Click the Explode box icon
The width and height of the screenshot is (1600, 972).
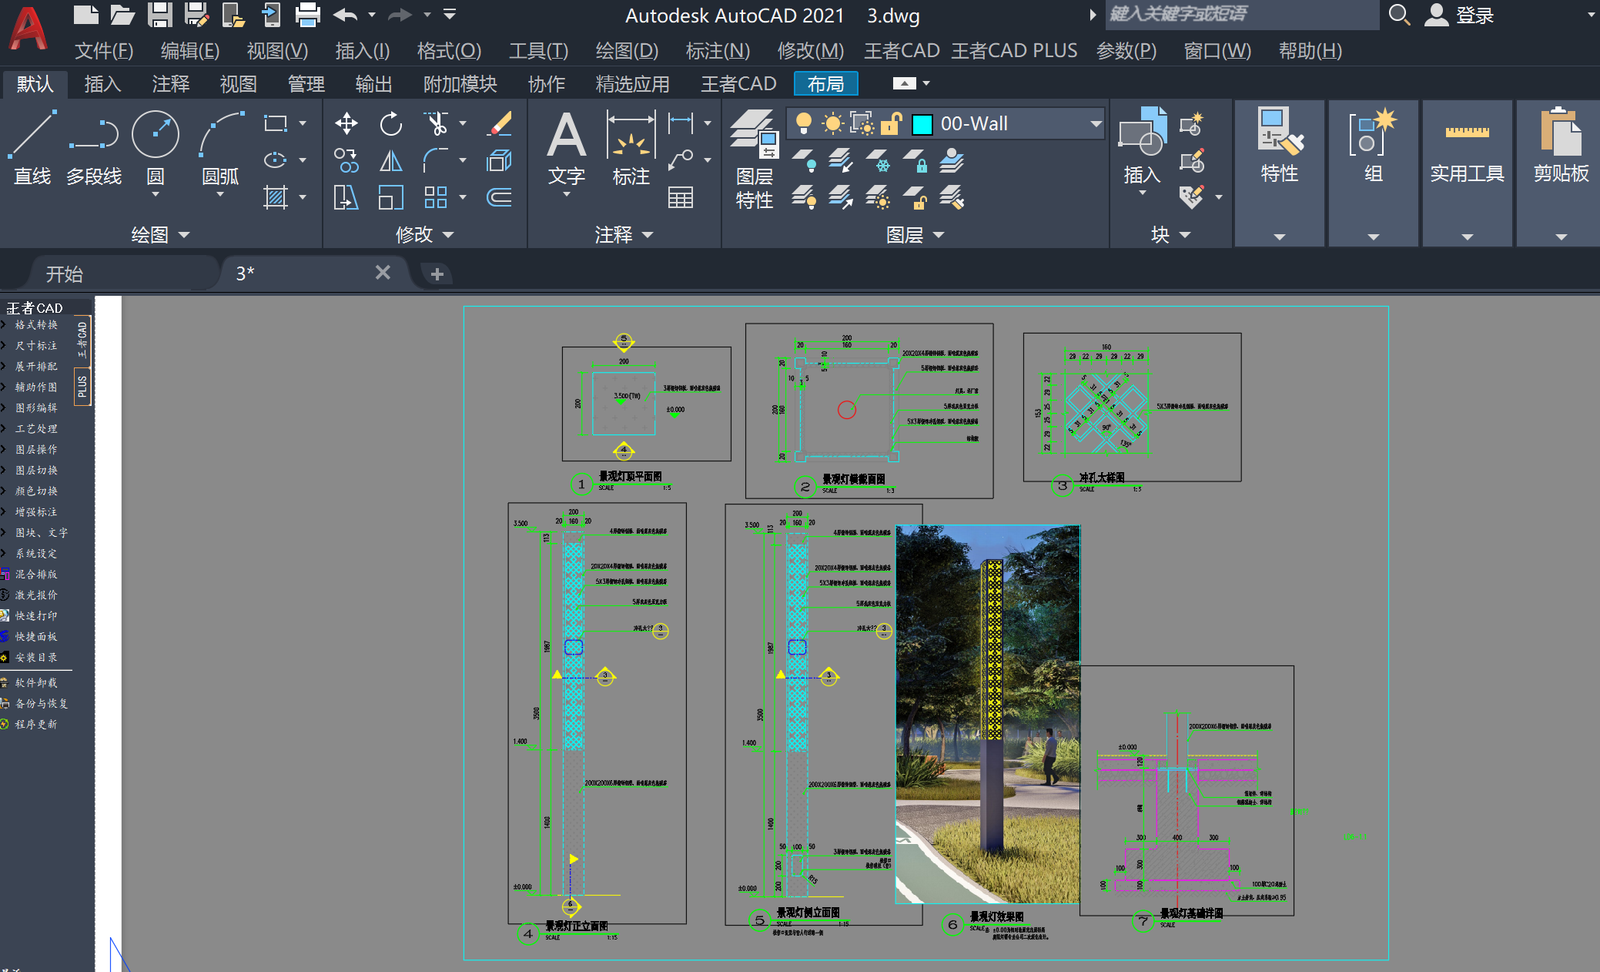(500, 160)
